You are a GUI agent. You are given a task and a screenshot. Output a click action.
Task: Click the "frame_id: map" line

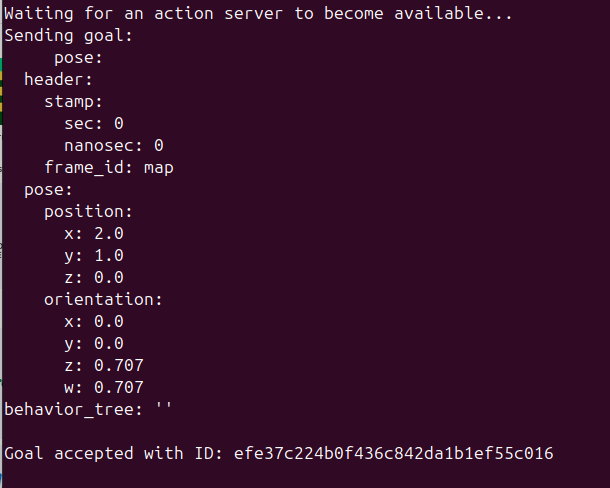(108, 168)
